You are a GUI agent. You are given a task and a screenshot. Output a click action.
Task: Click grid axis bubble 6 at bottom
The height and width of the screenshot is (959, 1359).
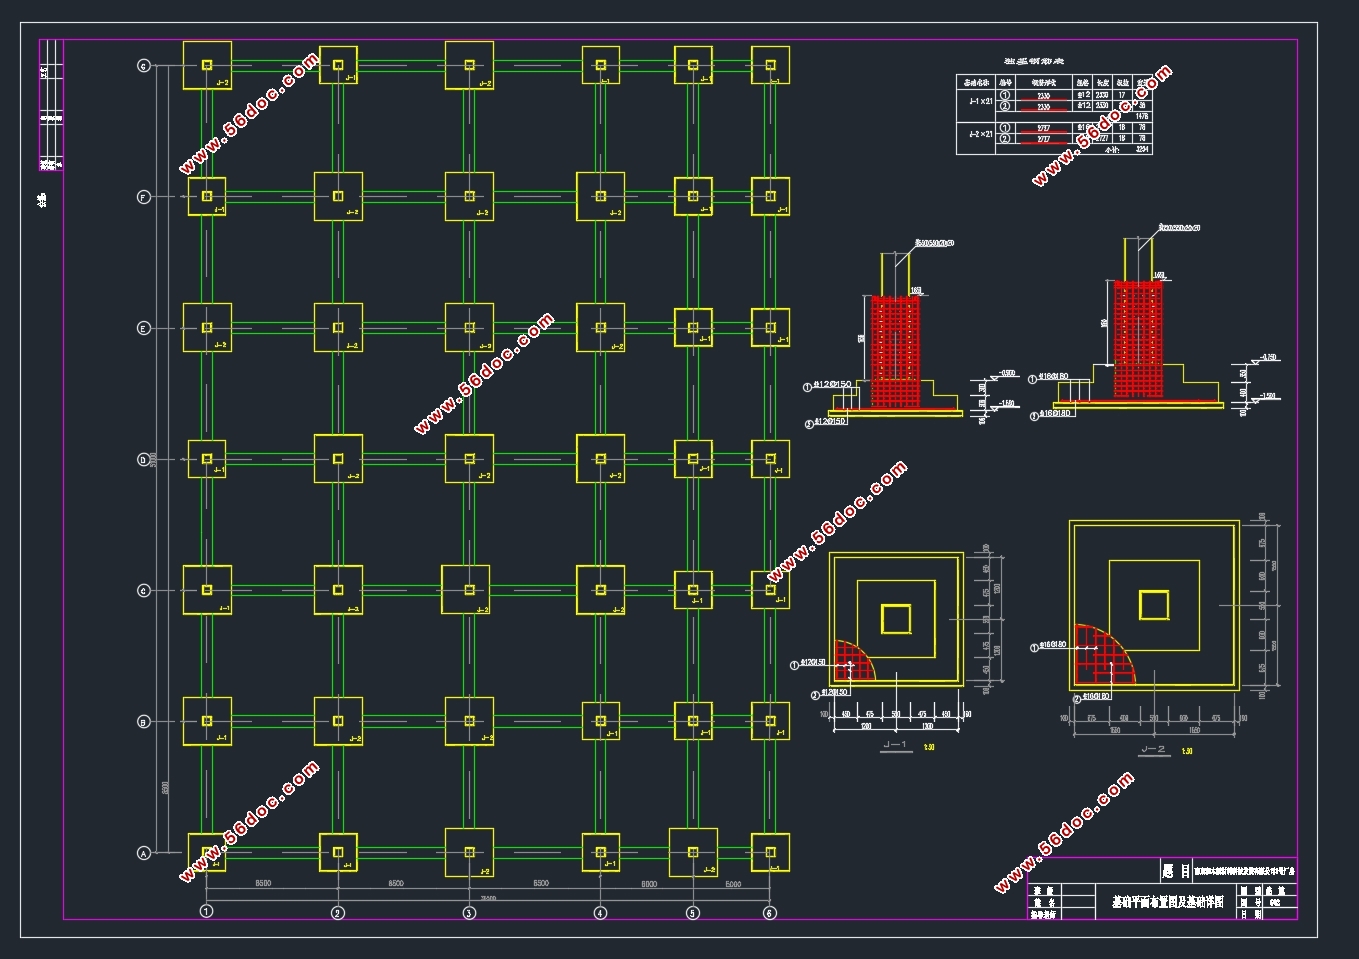tap(769, 912)
